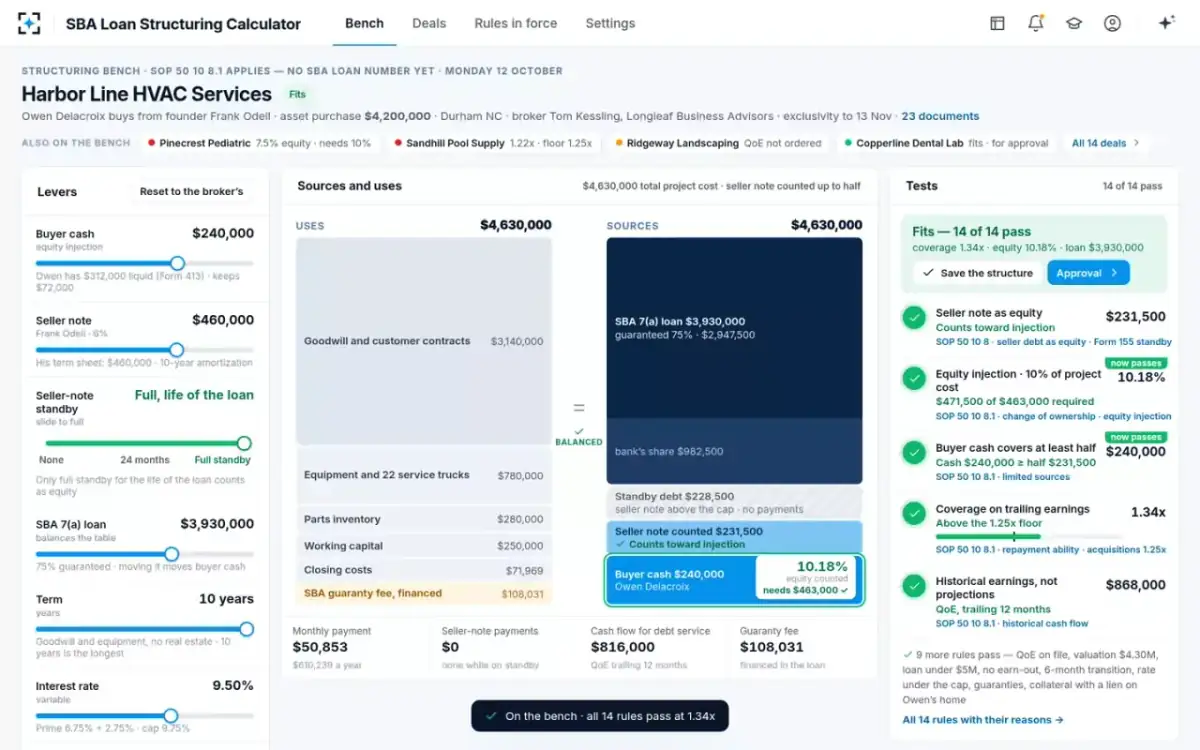Adjust the Term years slider handle
Screen dimensions: 1200x750
pos(246,629)
